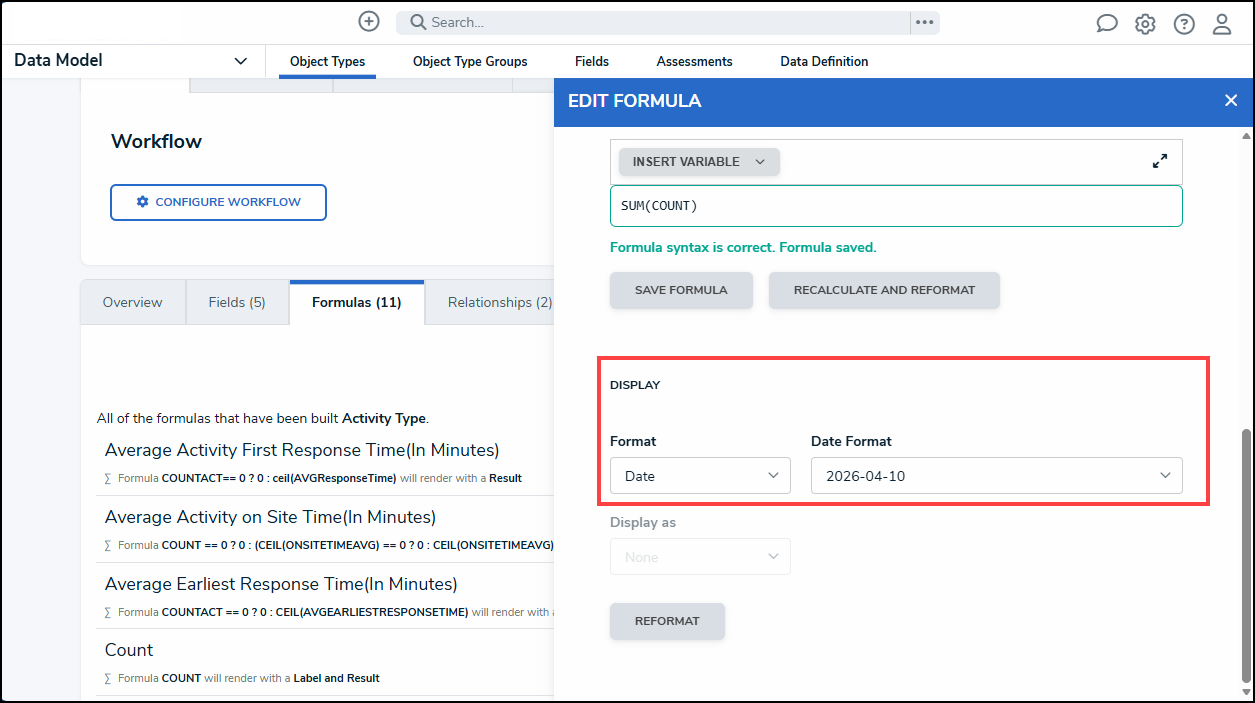Open the Date Format dropdown
Image resolution: width=1255 pixels, height=703 pixels.
[x=996, y=476]
